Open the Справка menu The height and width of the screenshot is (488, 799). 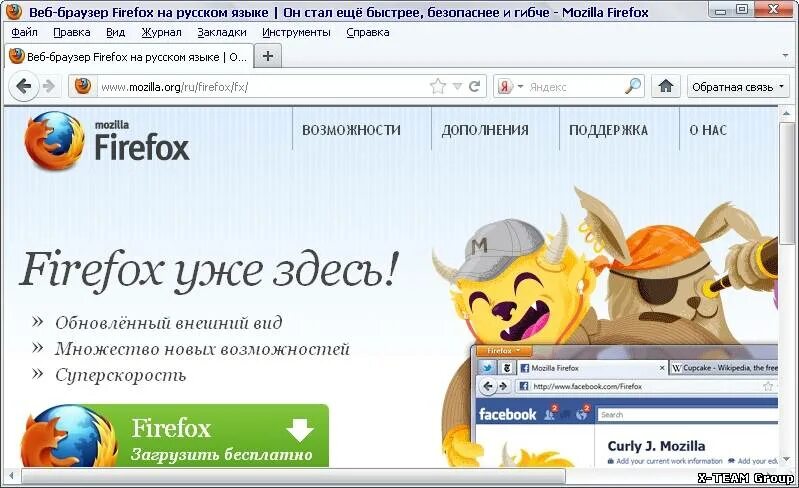click(x=368, y=32)
